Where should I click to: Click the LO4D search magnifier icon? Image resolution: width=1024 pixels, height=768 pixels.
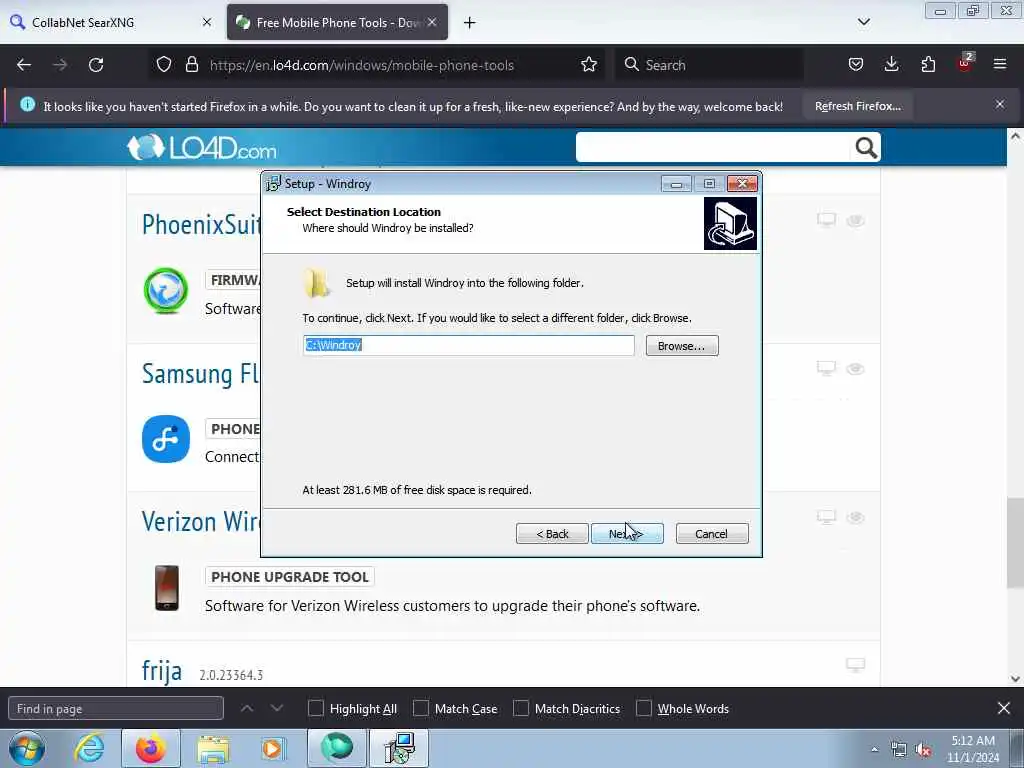pyautogui.click(x=866, y=148)
